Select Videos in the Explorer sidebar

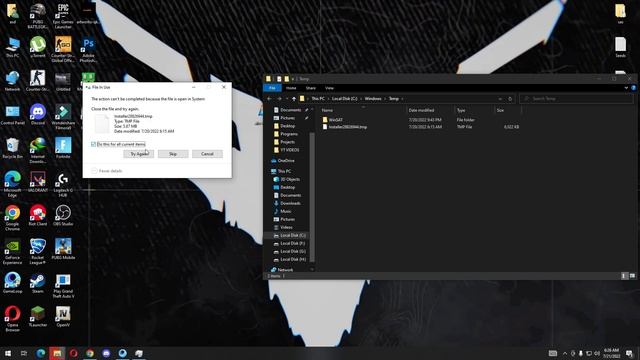(286, 227)
